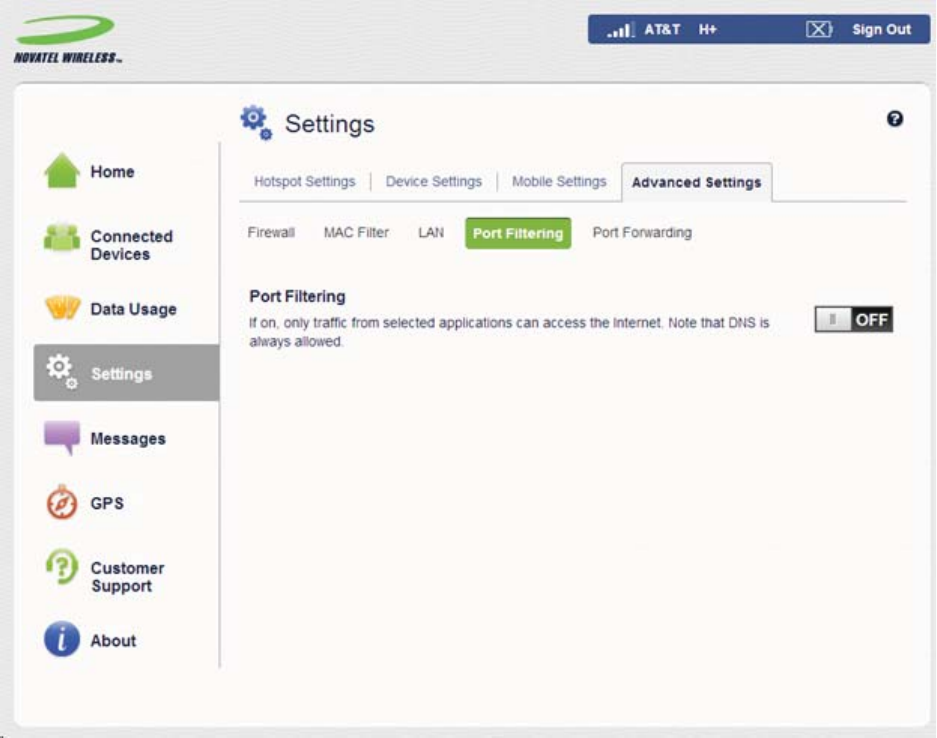This screenshot has width=937, height=738.
Task: Switch to Mobile Settings tab
Action: 559,182
